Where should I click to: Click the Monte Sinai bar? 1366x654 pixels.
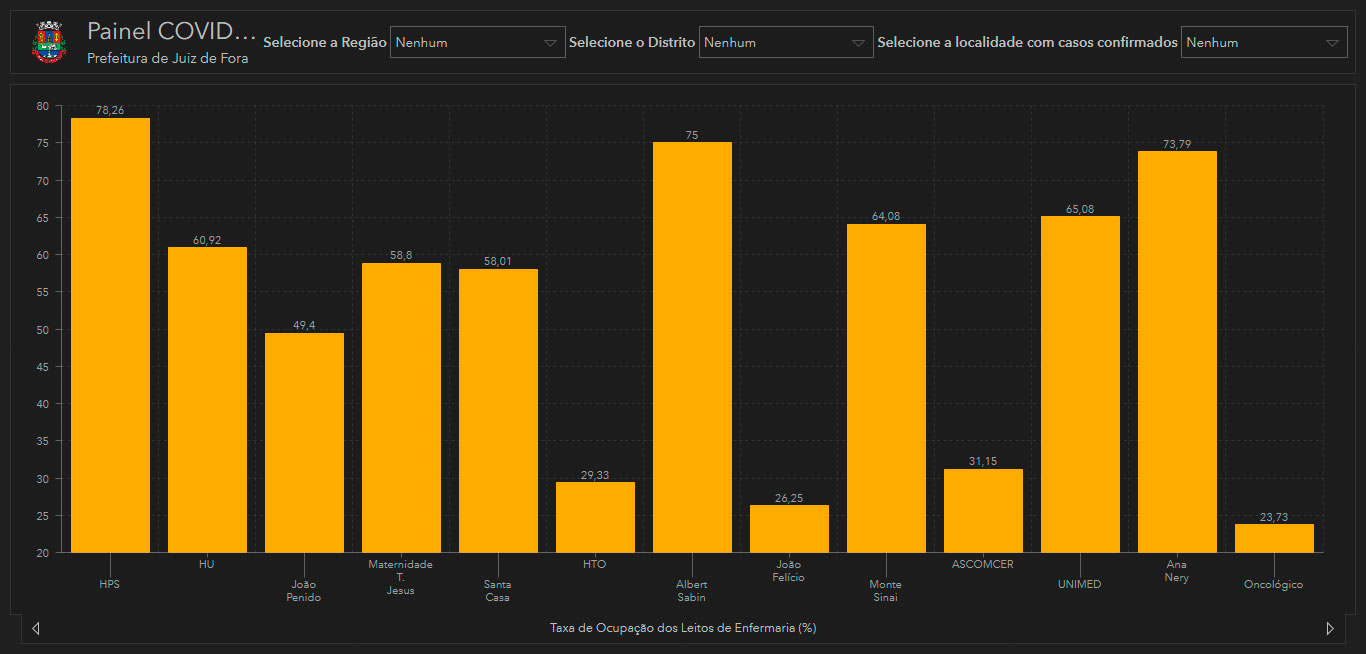(886, 388)
